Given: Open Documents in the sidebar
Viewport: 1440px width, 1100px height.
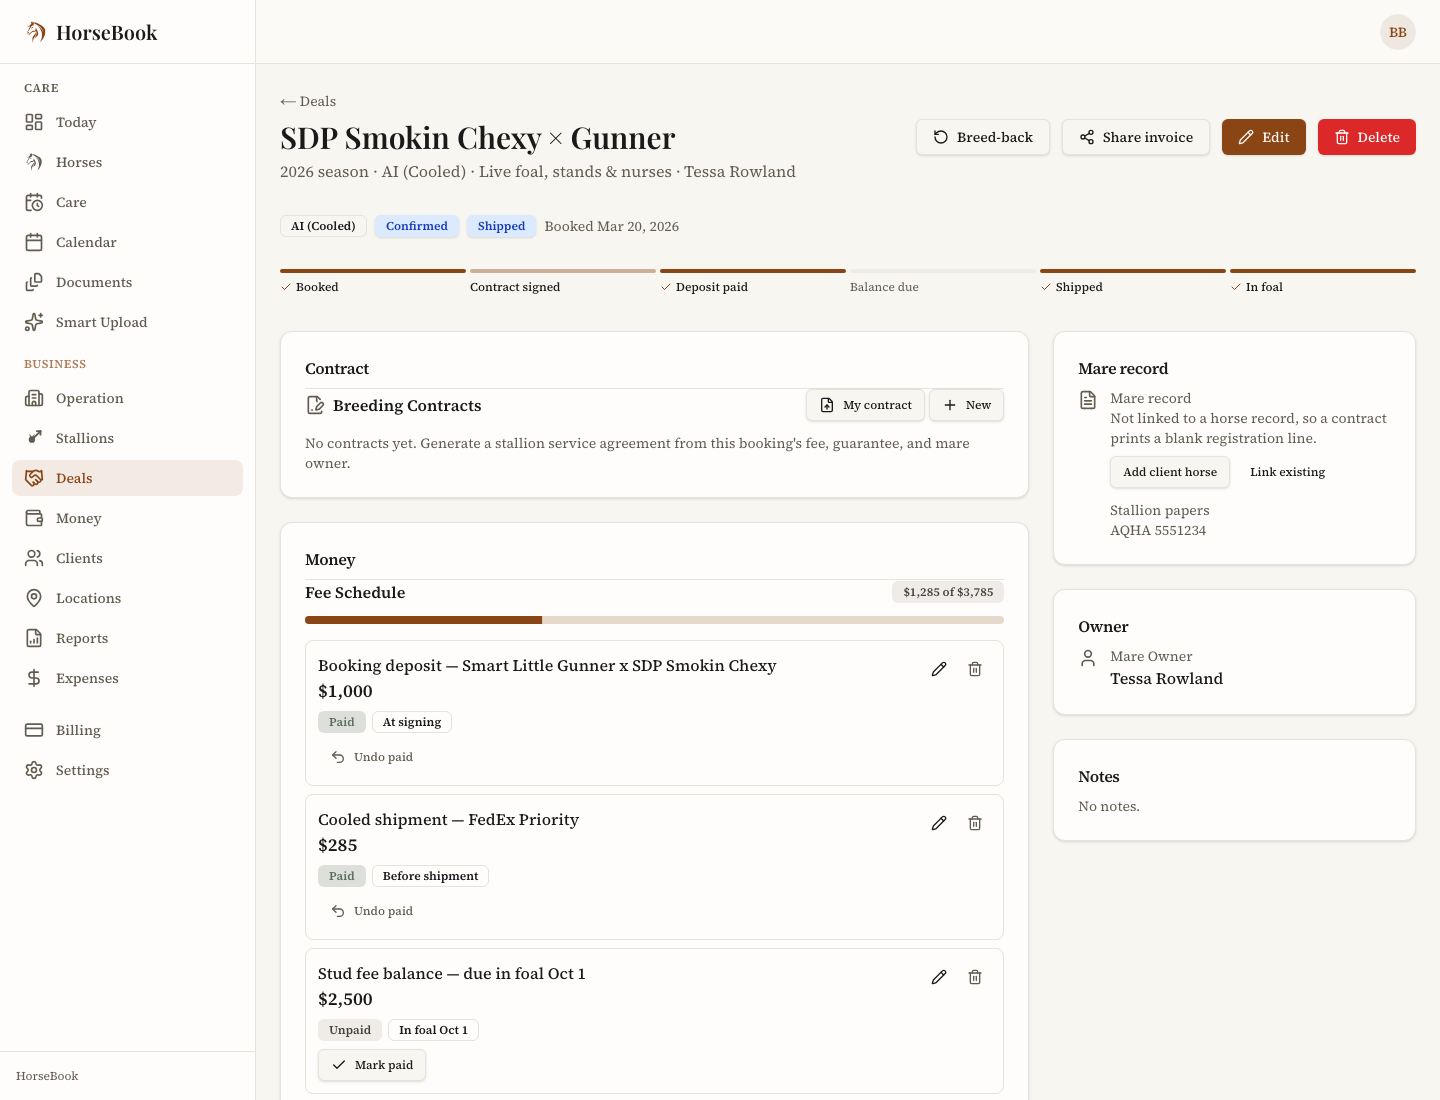Looking at the screenshot, I should point(127,282).
